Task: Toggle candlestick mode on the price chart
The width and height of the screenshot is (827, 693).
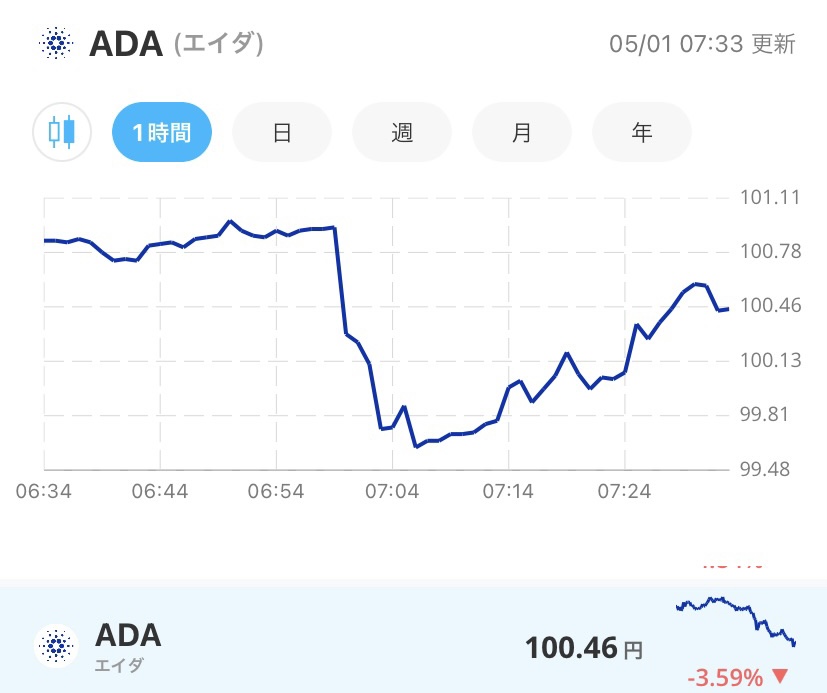Action: point(61,131)
